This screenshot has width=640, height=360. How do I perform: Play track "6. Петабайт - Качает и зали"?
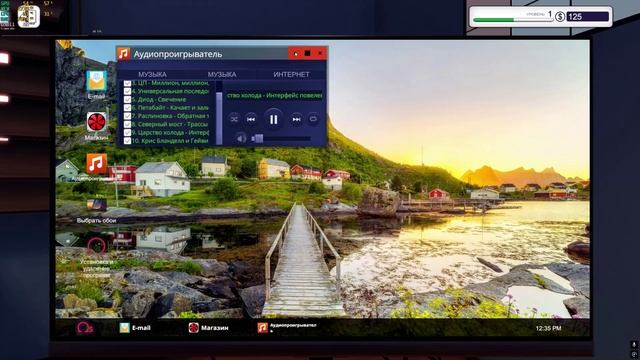click(x=170, y=108)
